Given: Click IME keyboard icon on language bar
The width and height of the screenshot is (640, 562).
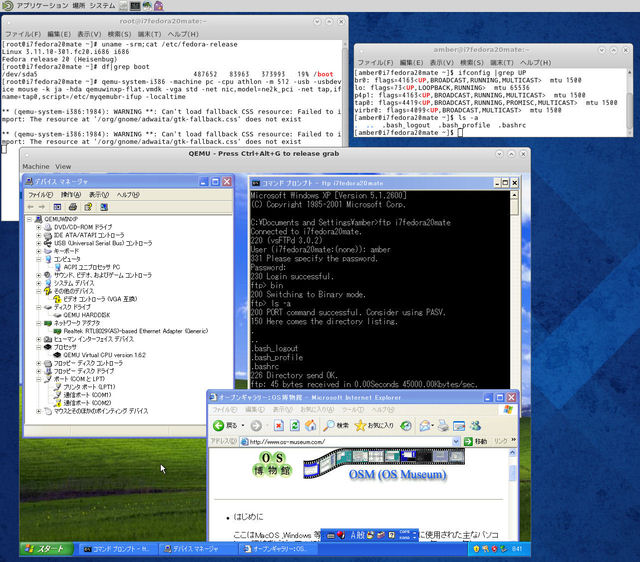Looking at the screenshot, I should pyautogui.click(x=331, y=535).
